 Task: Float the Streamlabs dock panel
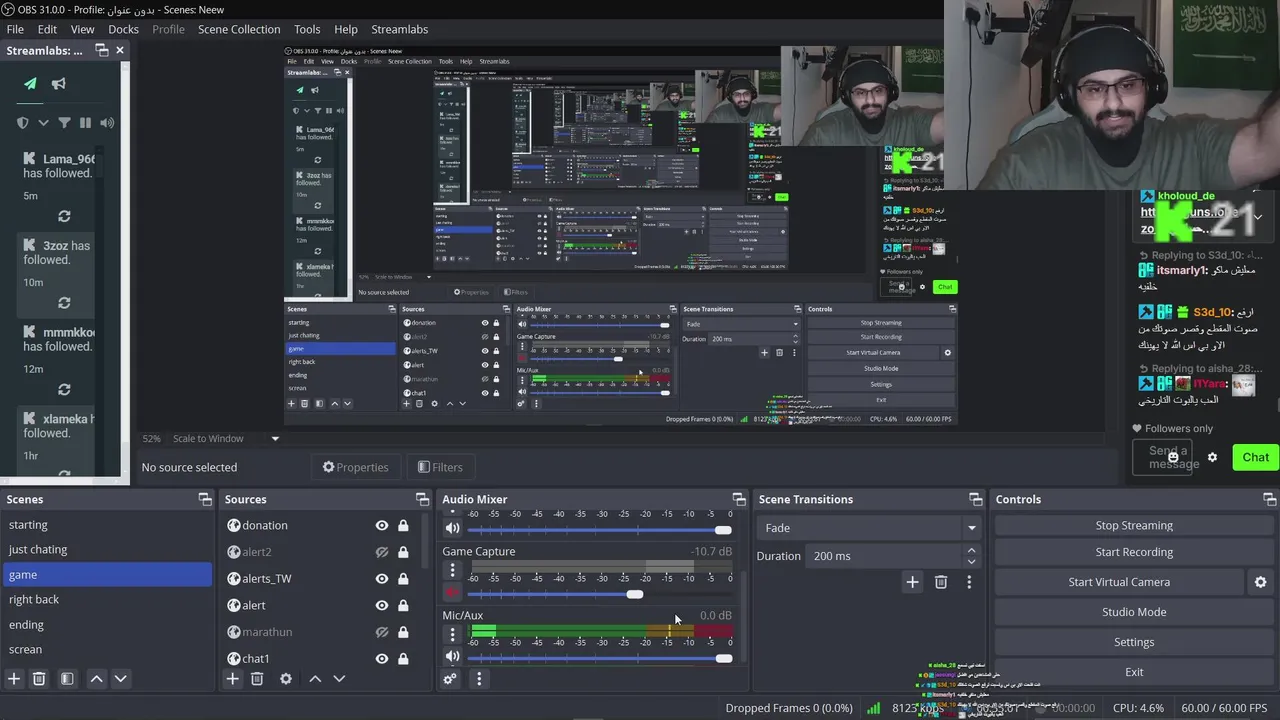pos(101,51)
